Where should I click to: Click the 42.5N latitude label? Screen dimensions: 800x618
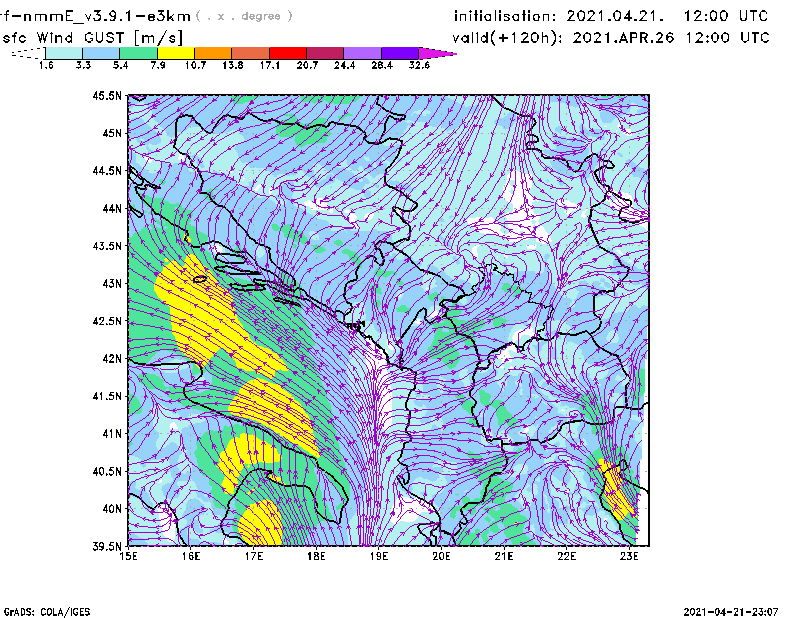point(107,321)
